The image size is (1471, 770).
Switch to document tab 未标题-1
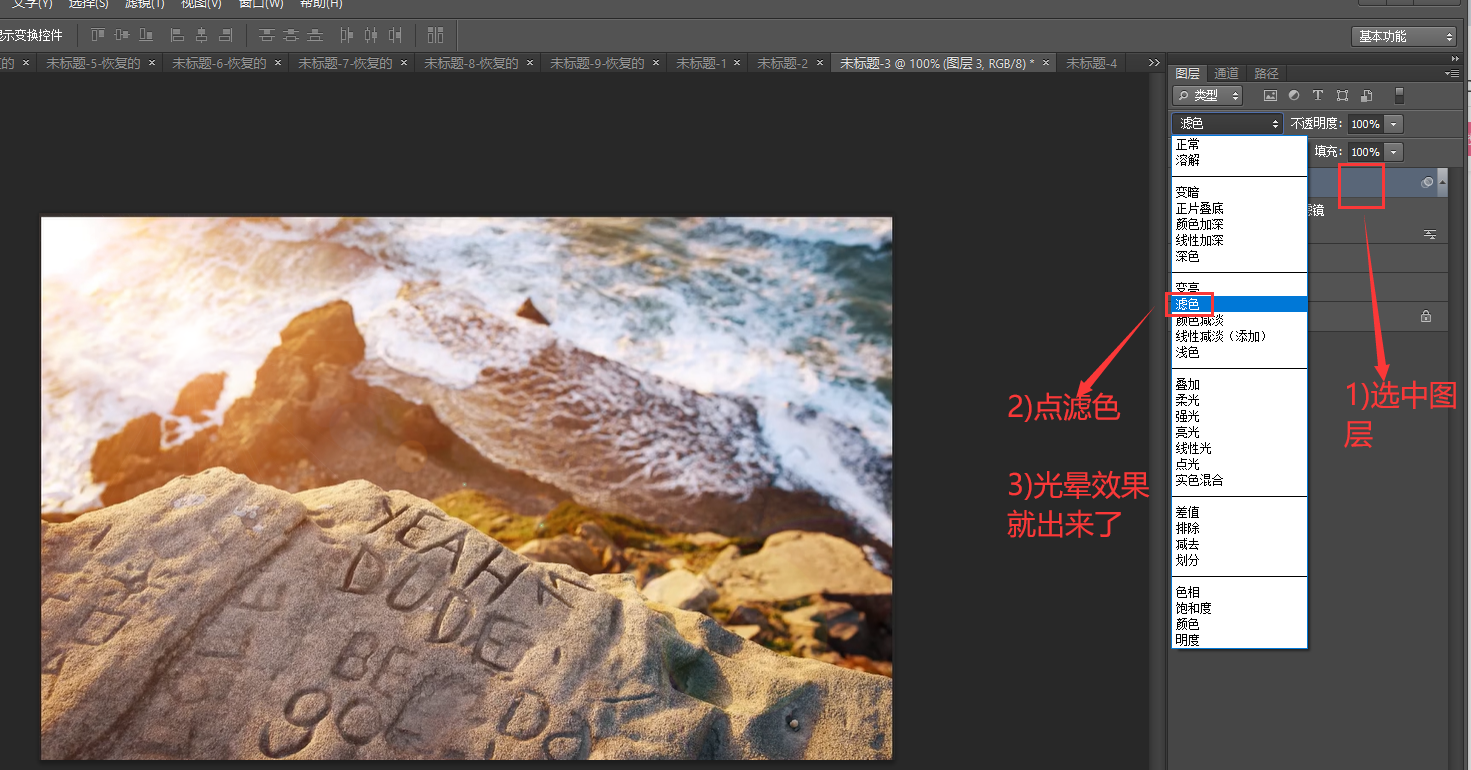708,63
